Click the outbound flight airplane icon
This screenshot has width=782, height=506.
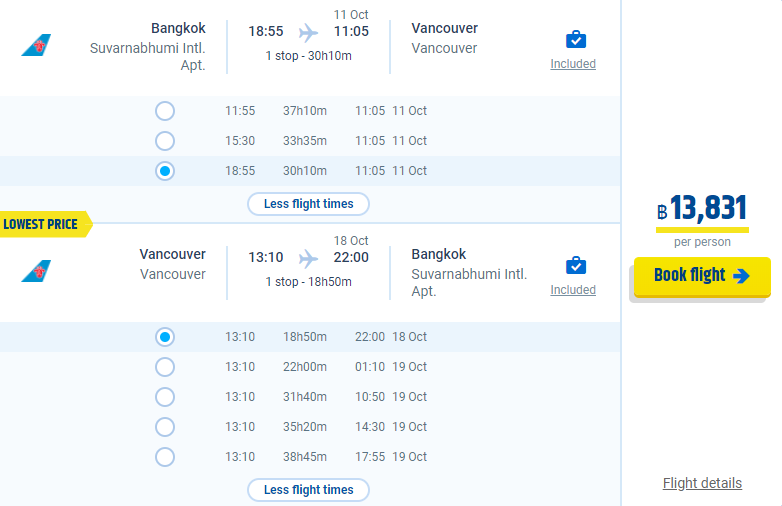click(x=308, y=33)
